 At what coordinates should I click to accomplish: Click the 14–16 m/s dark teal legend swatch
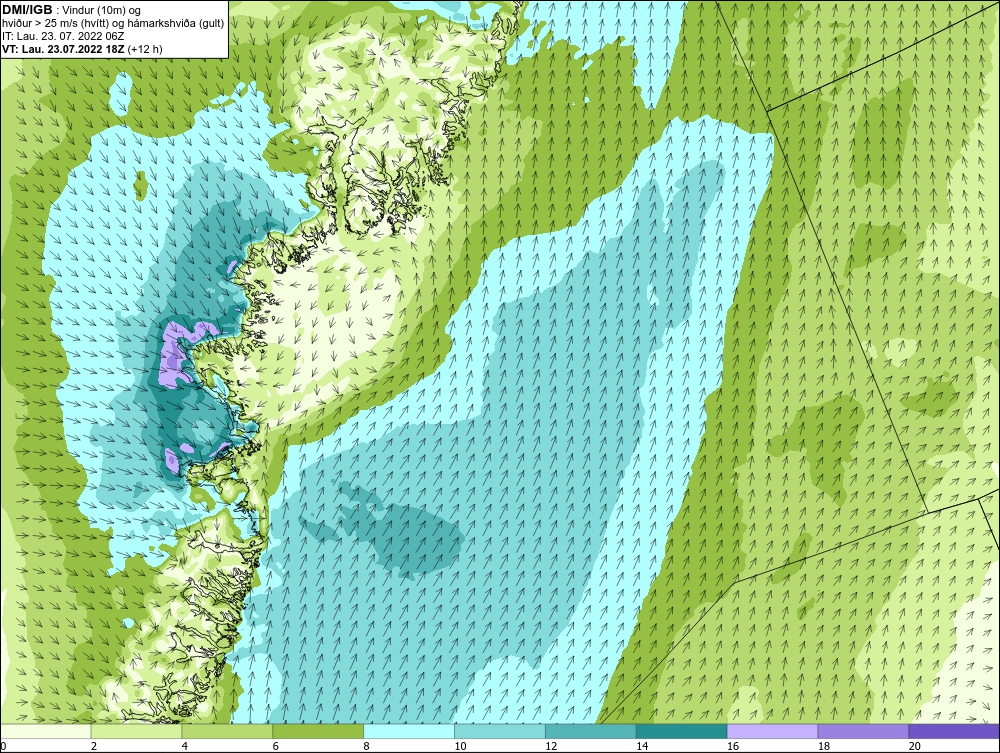(x=681, y=731)
